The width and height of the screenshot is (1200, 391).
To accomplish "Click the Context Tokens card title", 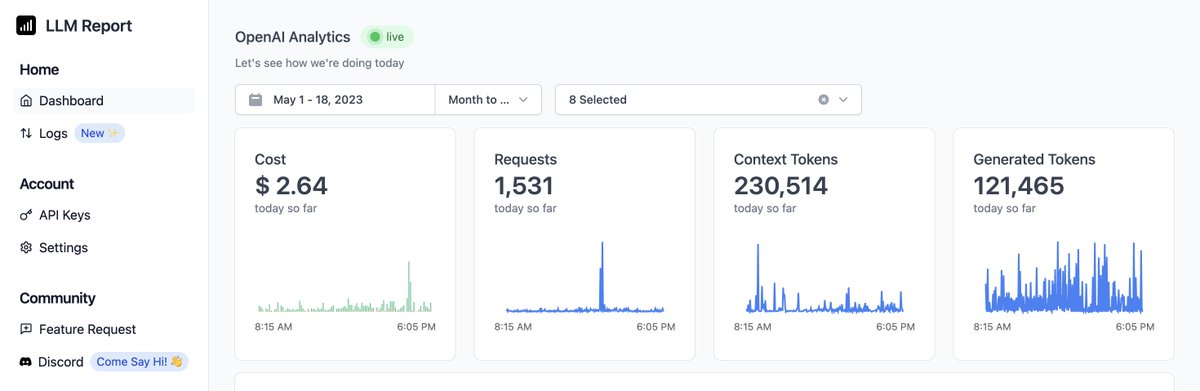I will pyautogui.click(x=786, y=159).
